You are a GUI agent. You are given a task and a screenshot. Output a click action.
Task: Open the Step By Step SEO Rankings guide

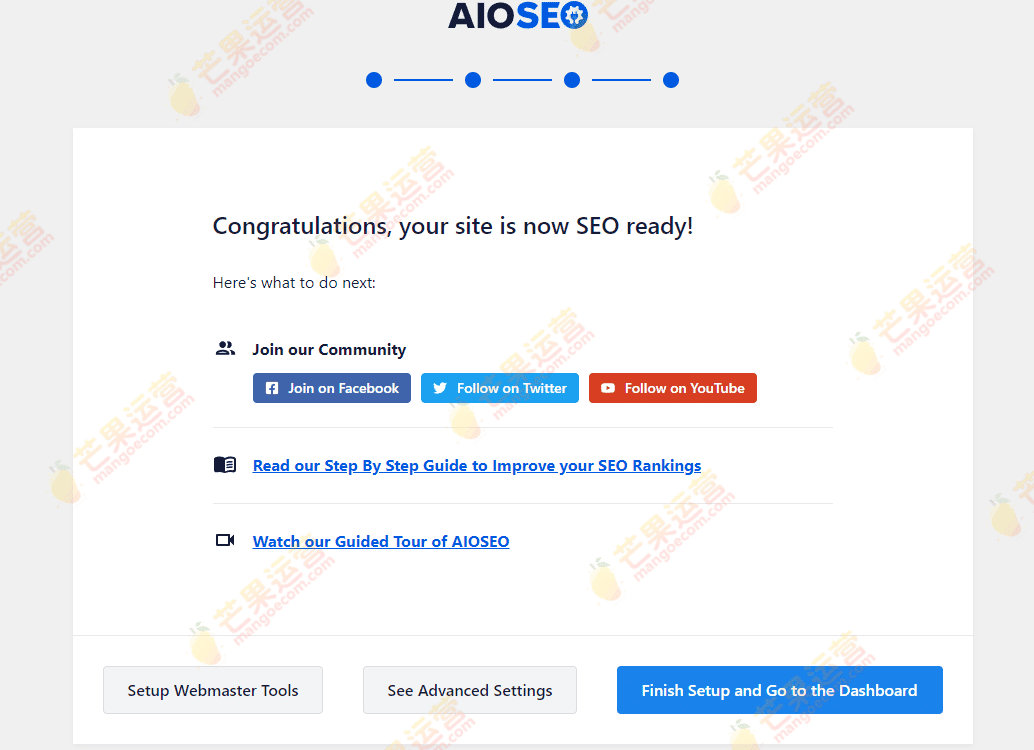477,465
